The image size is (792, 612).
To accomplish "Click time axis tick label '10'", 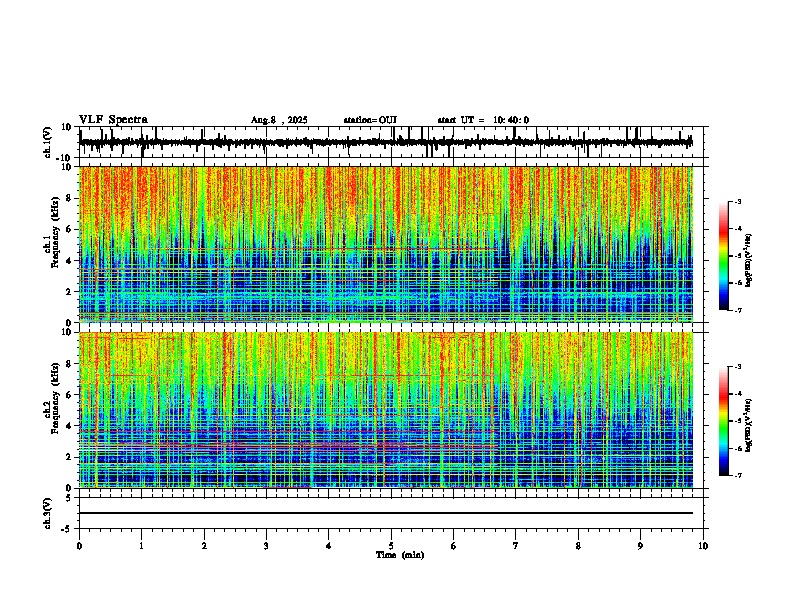I will tap(703, 546).
